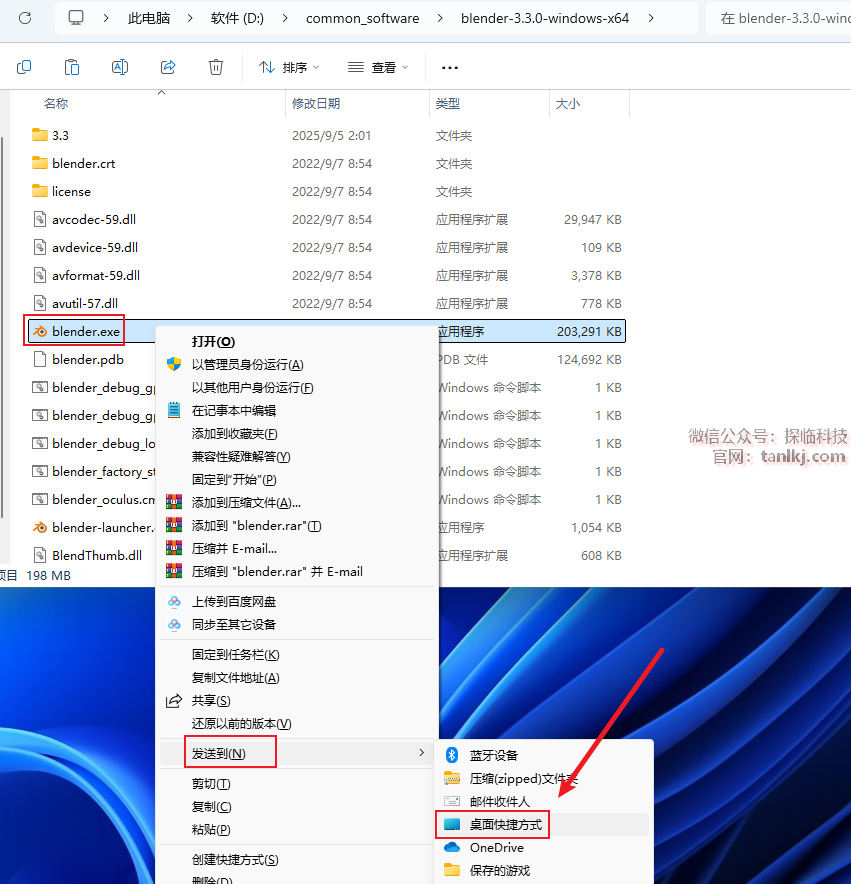
Task: Click the refresh icon in address bar
Action: click(25, 18)
